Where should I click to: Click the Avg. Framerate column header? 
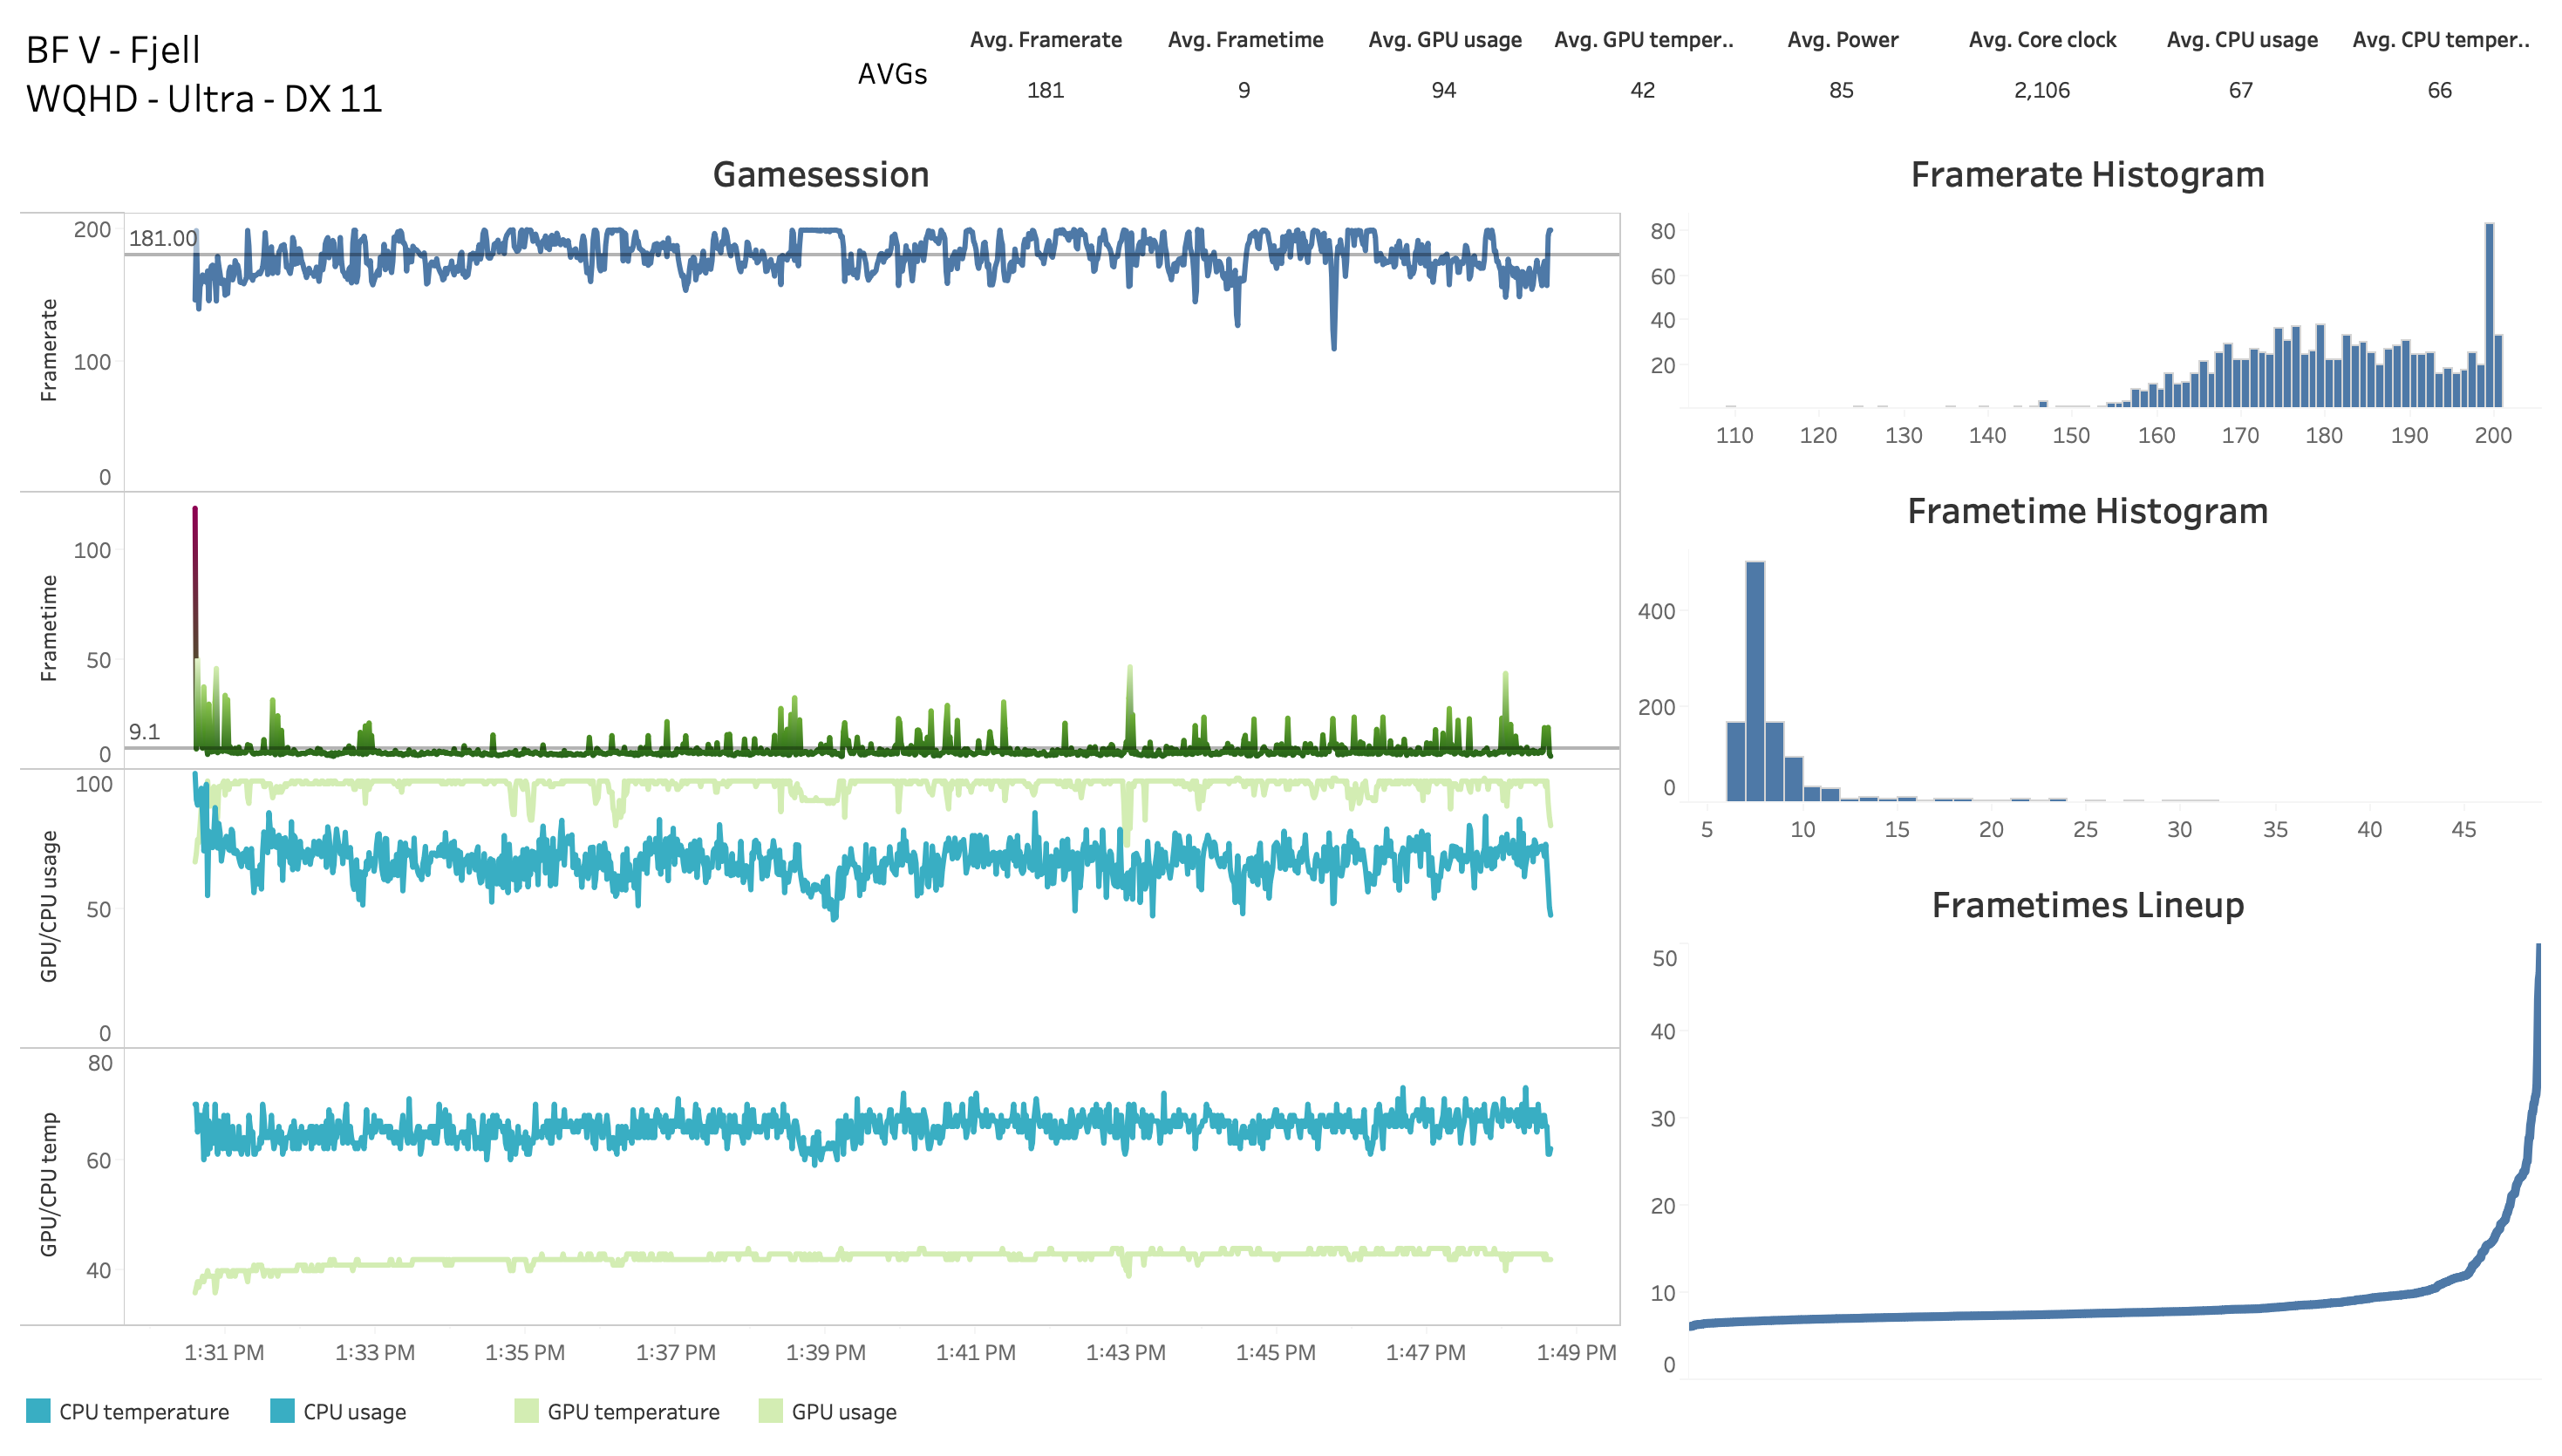coord(1045,40)
